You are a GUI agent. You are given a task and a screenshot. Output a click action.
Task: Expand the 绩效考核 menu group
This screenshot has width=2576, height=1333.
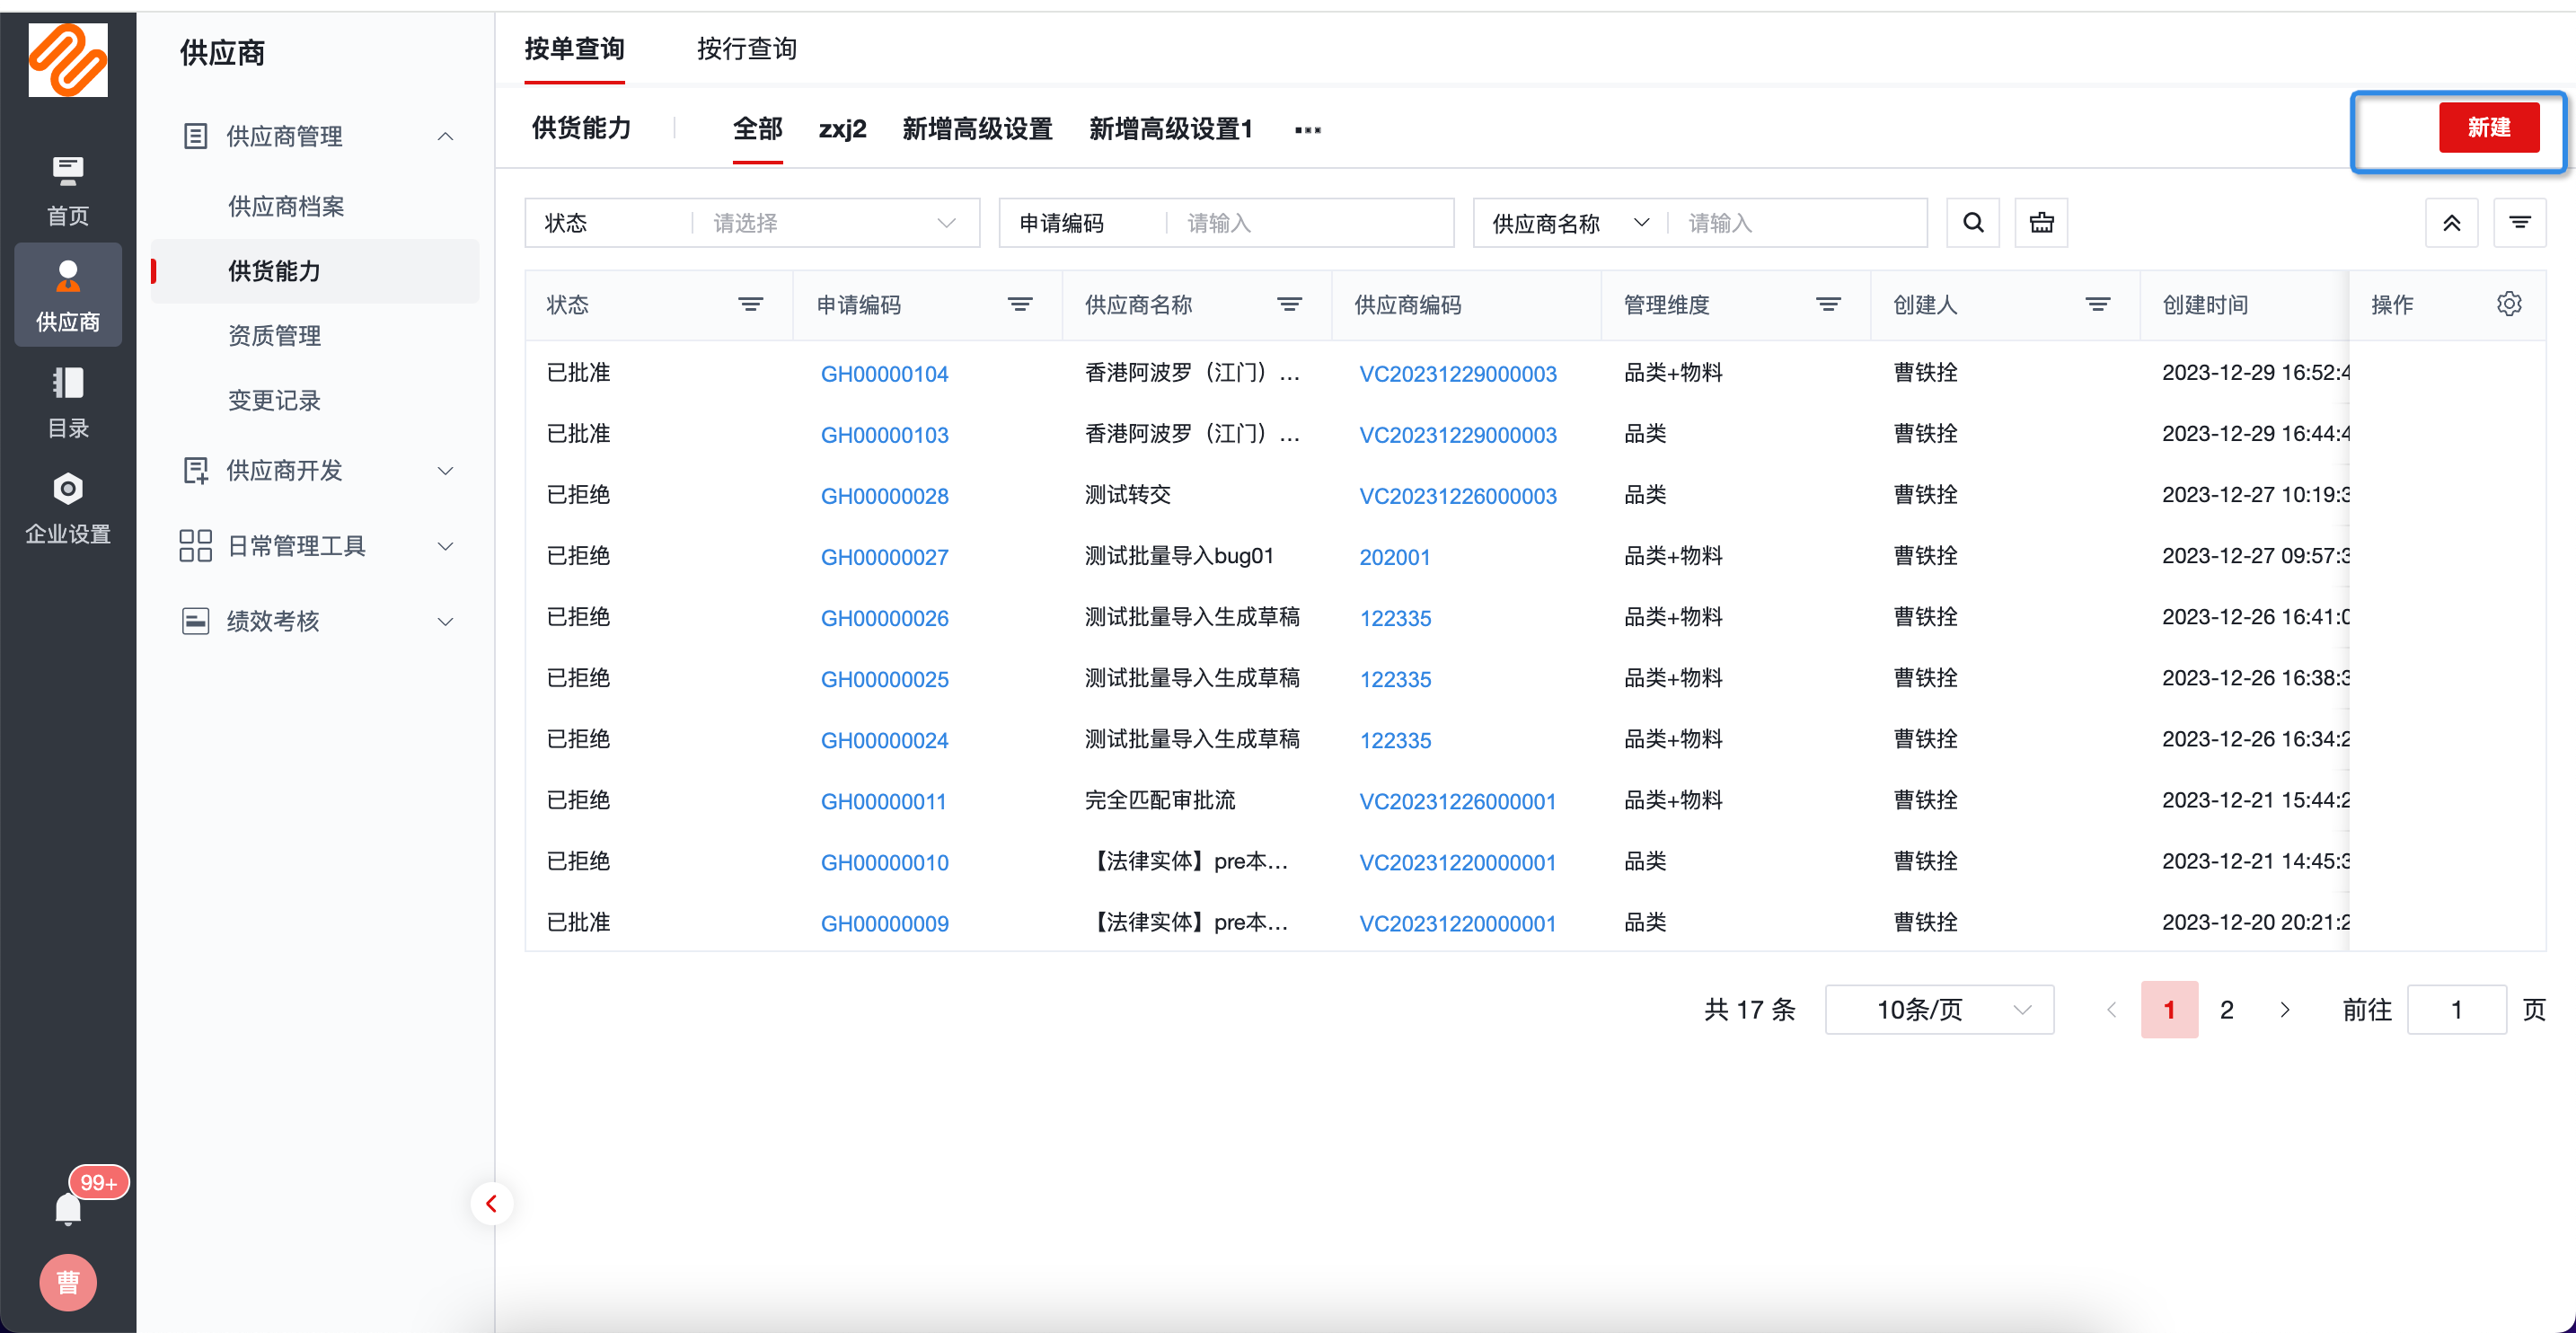coord(446,621)
